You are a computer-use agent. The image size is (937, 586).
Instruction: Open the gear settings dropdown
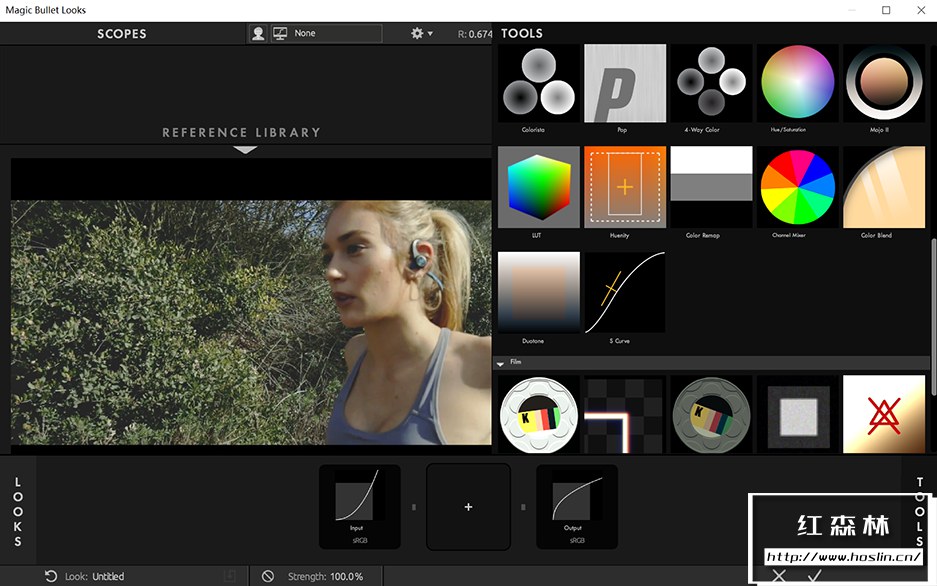point(421,33)
